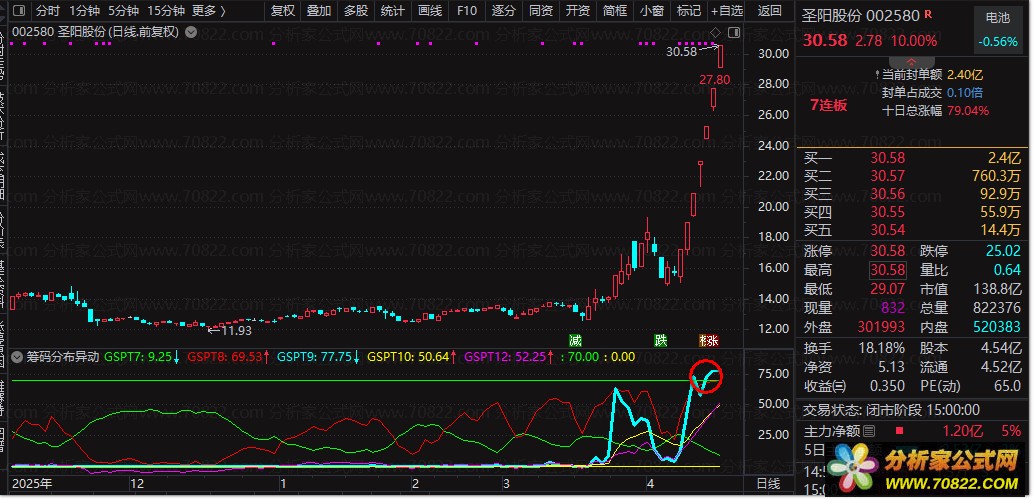Screen dimensions: 1035x500
Task: Open the F10 company info
Action: point(467,11)
